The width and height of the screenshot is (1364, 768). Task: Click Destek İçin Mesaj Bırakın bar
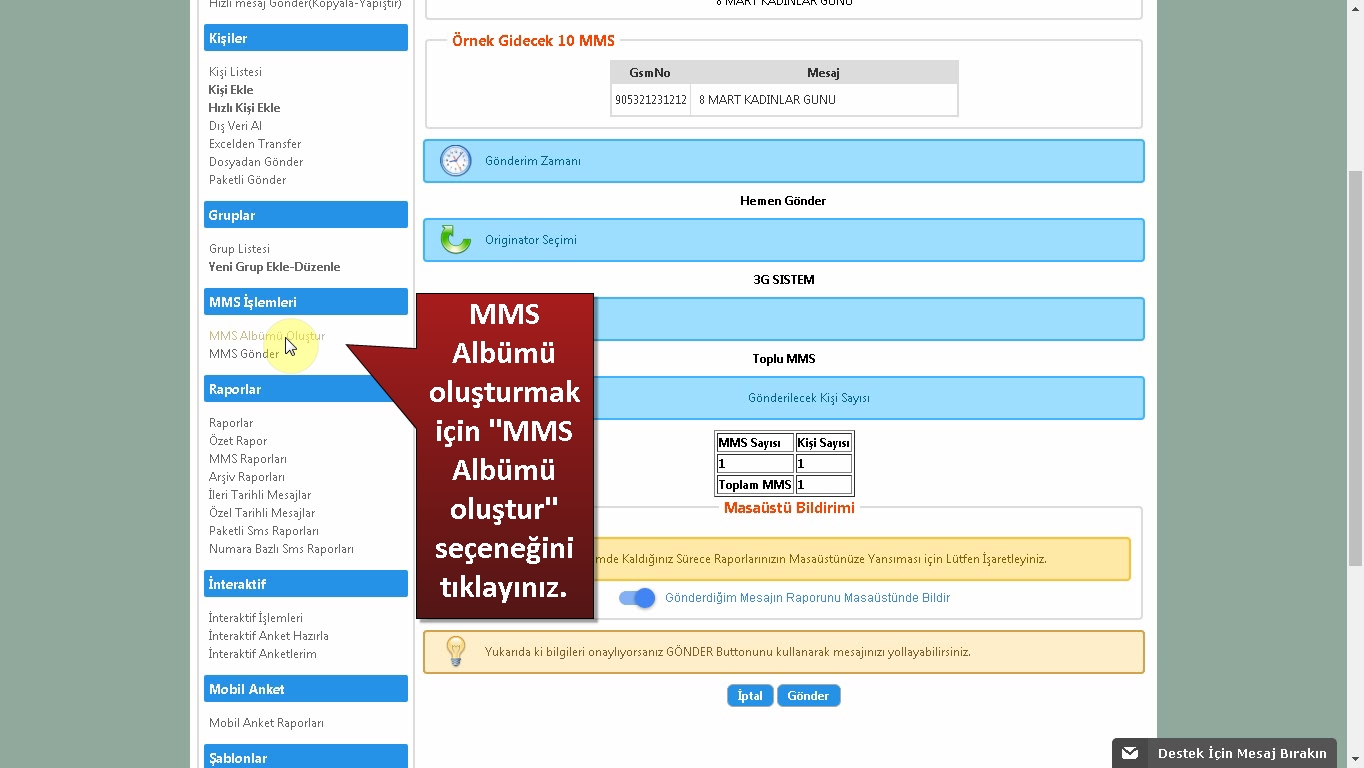(x=1241, y=753)
